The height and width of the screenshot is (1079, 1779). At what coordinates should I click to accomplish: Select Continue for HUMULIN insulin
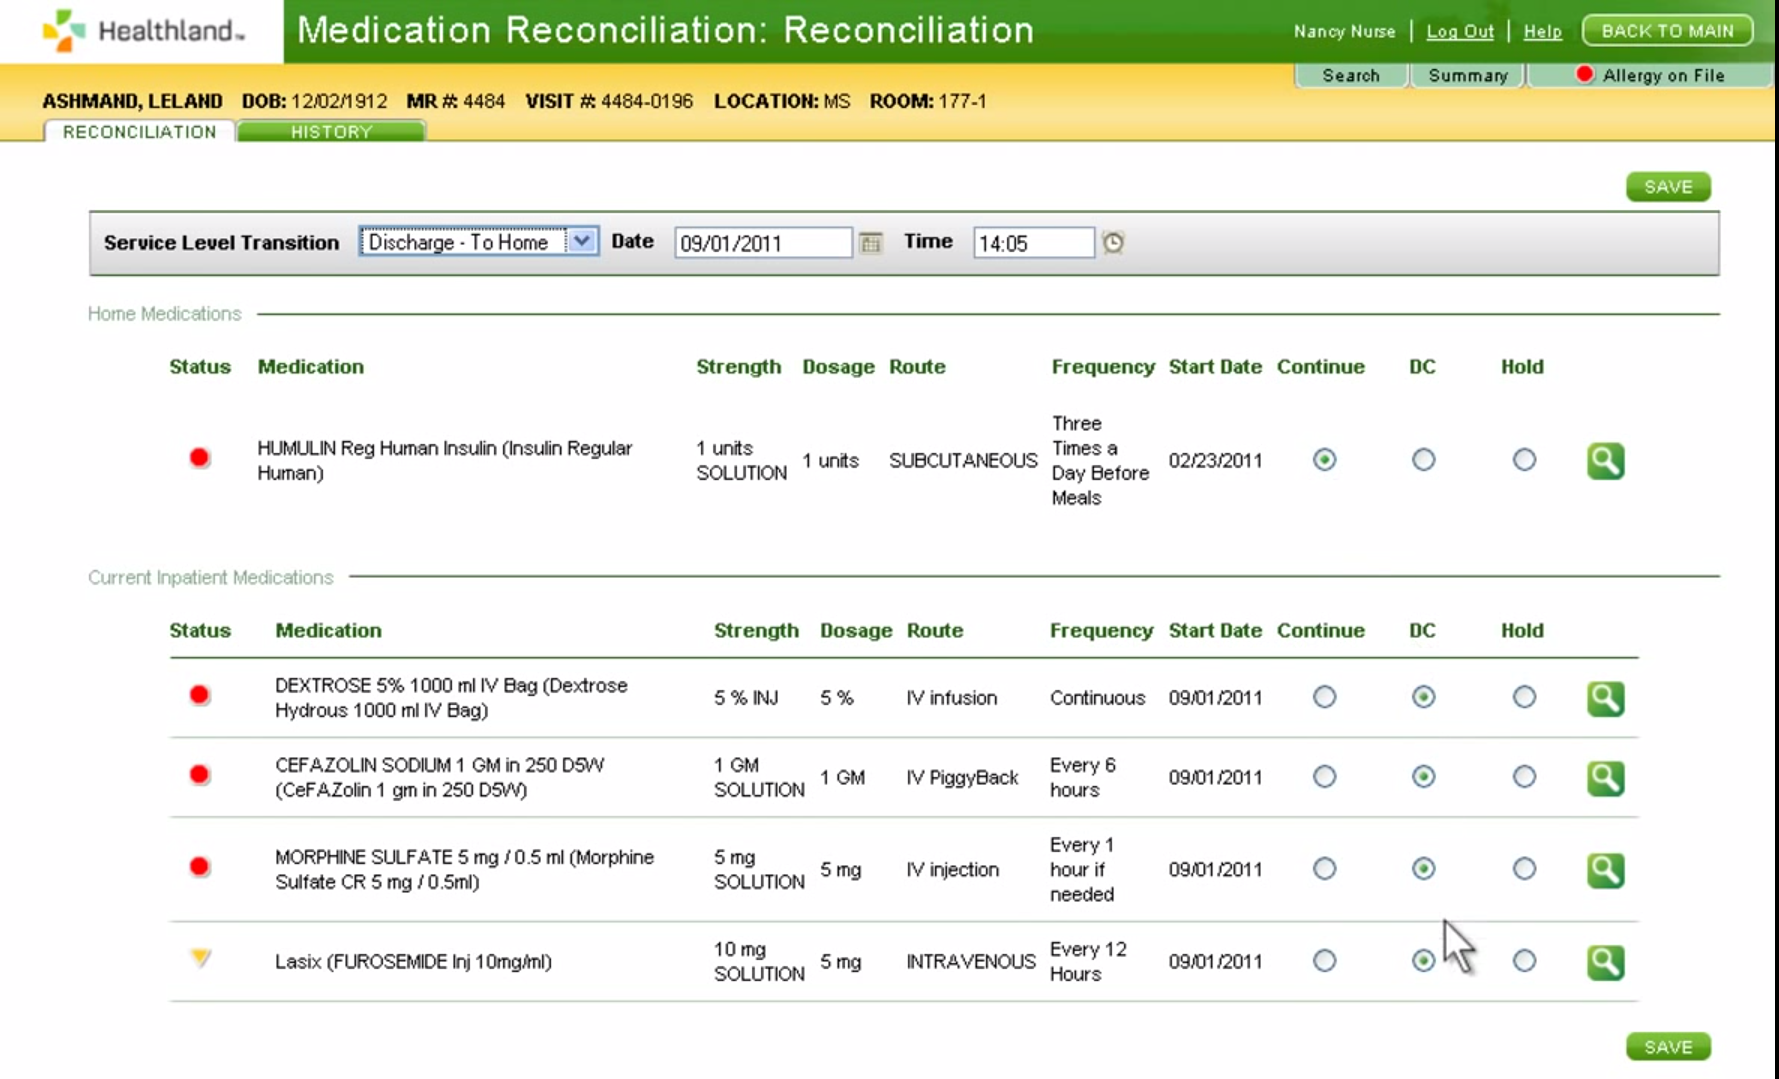click(x=1324, y=460)
